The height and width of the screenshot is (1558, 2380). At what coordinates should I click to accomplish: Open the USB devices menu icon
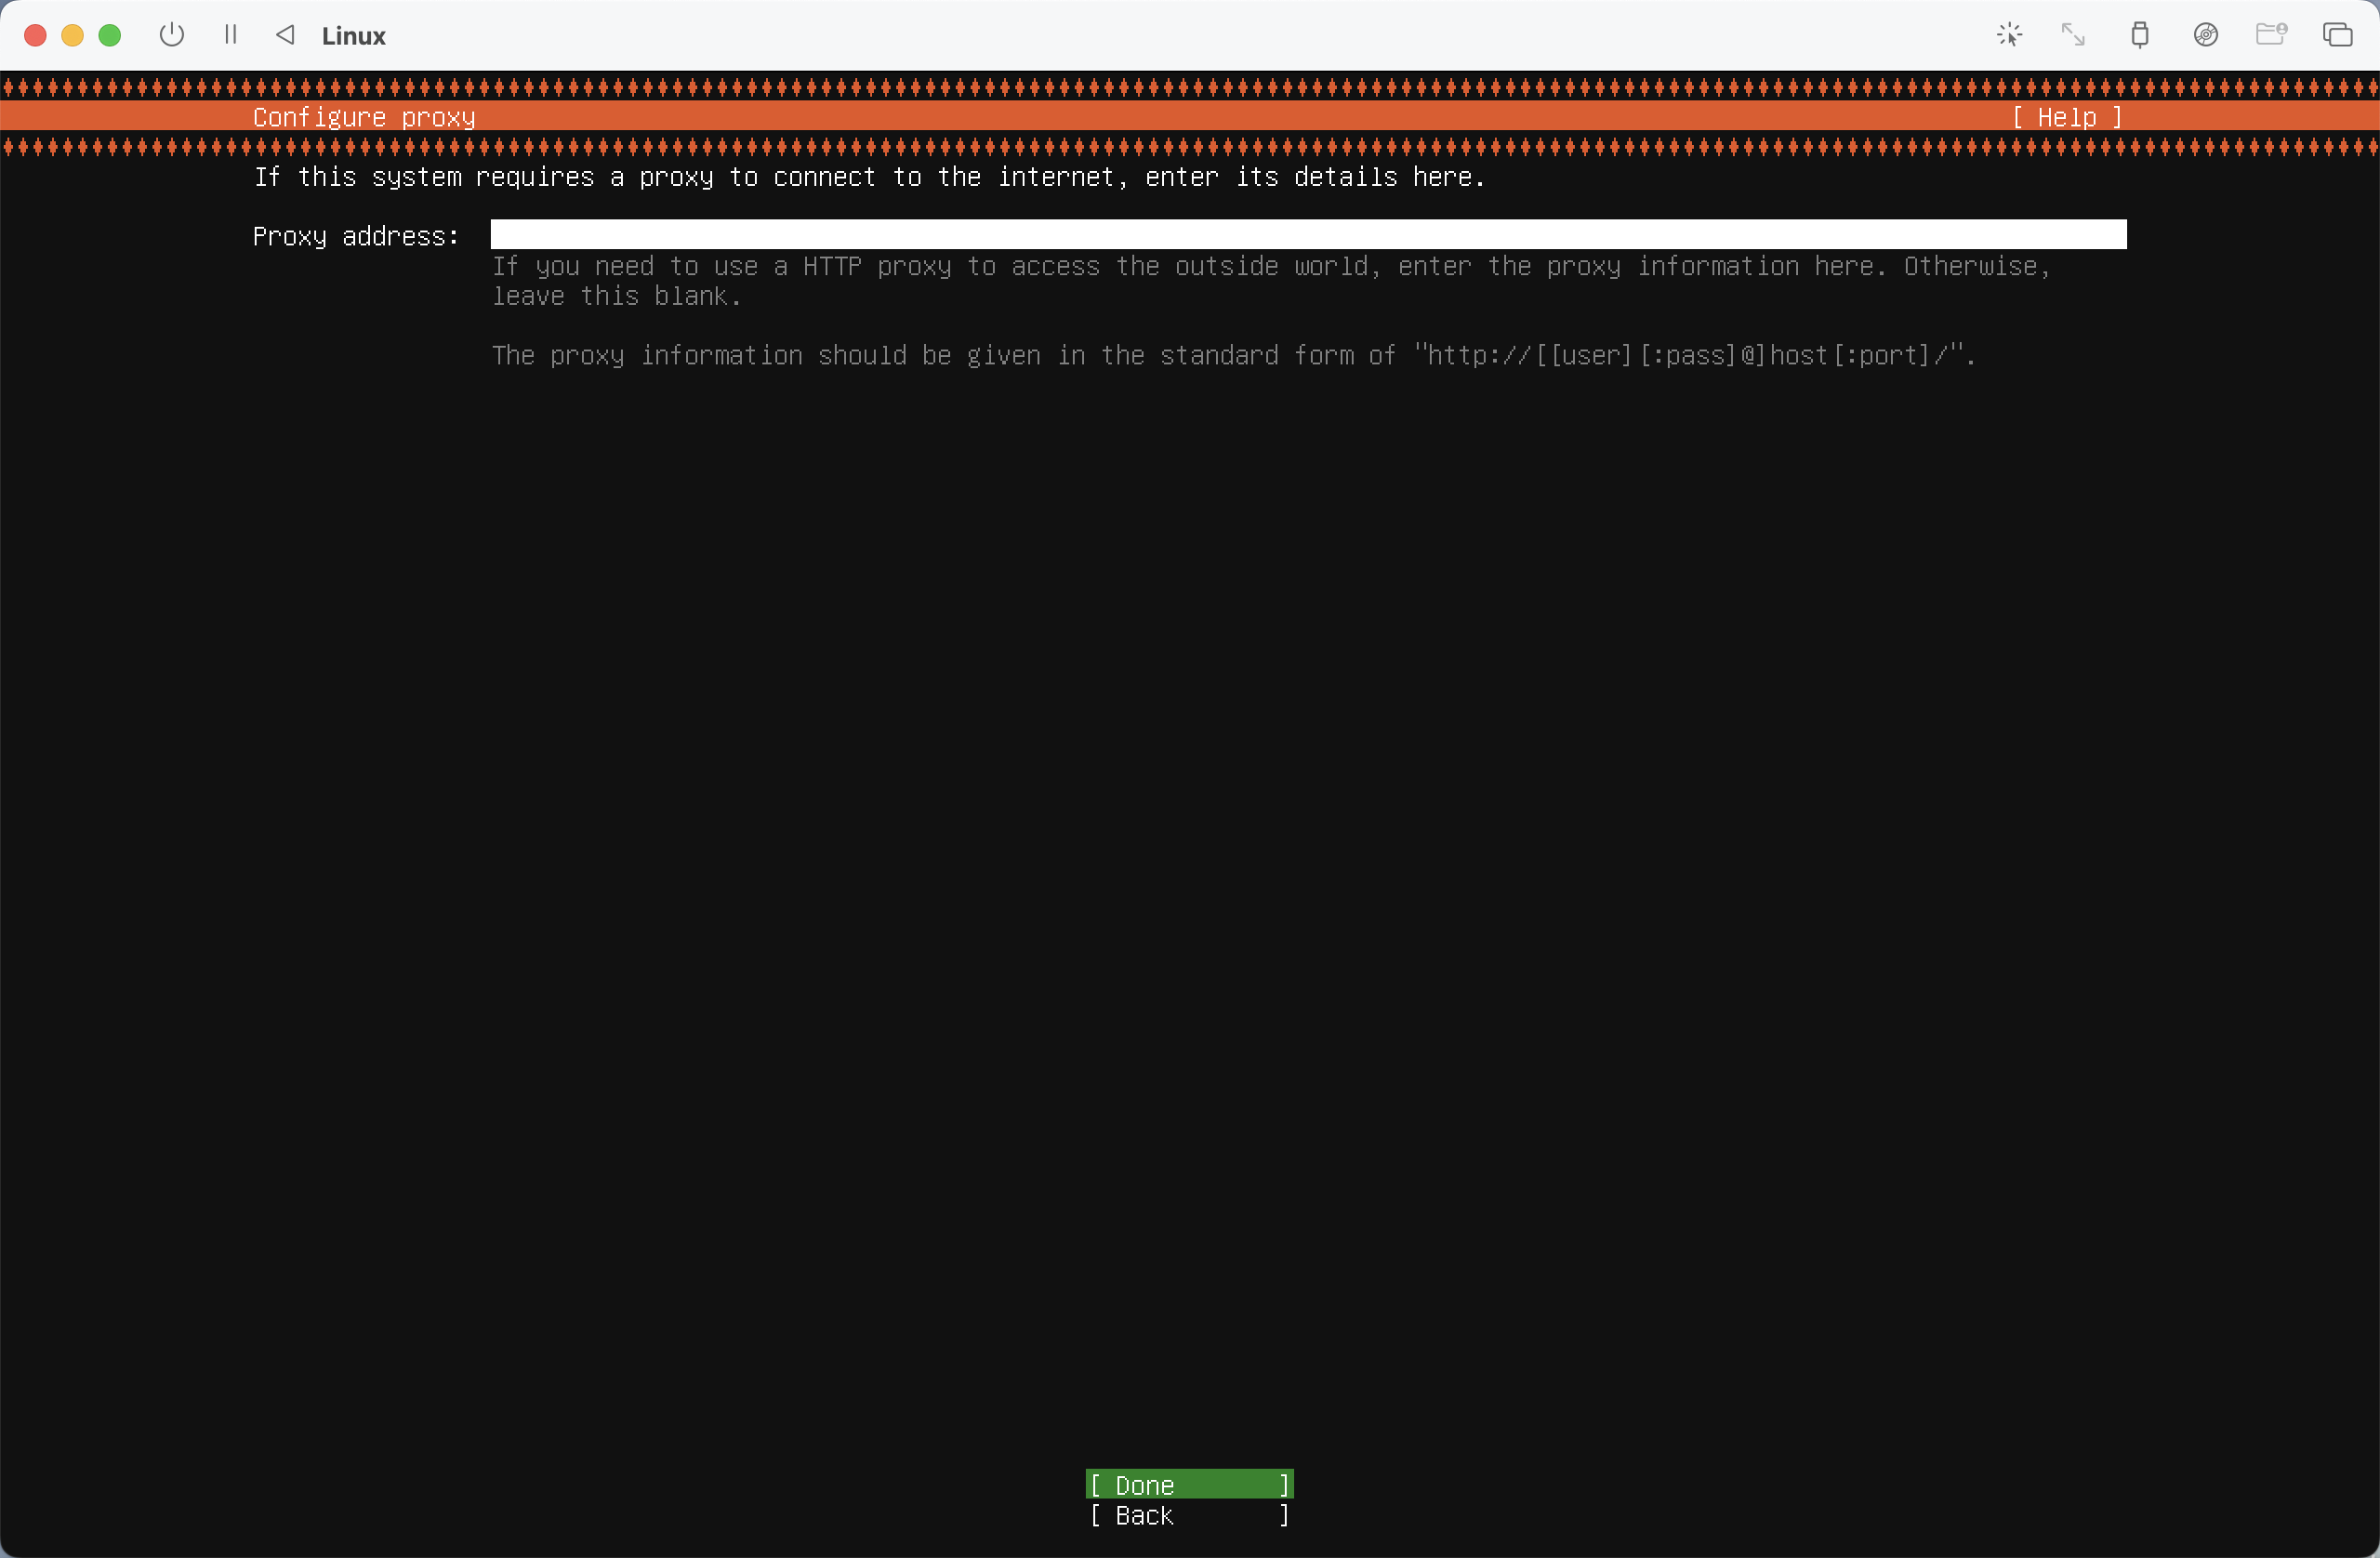pyautogui.click(x=2139, y=35)
